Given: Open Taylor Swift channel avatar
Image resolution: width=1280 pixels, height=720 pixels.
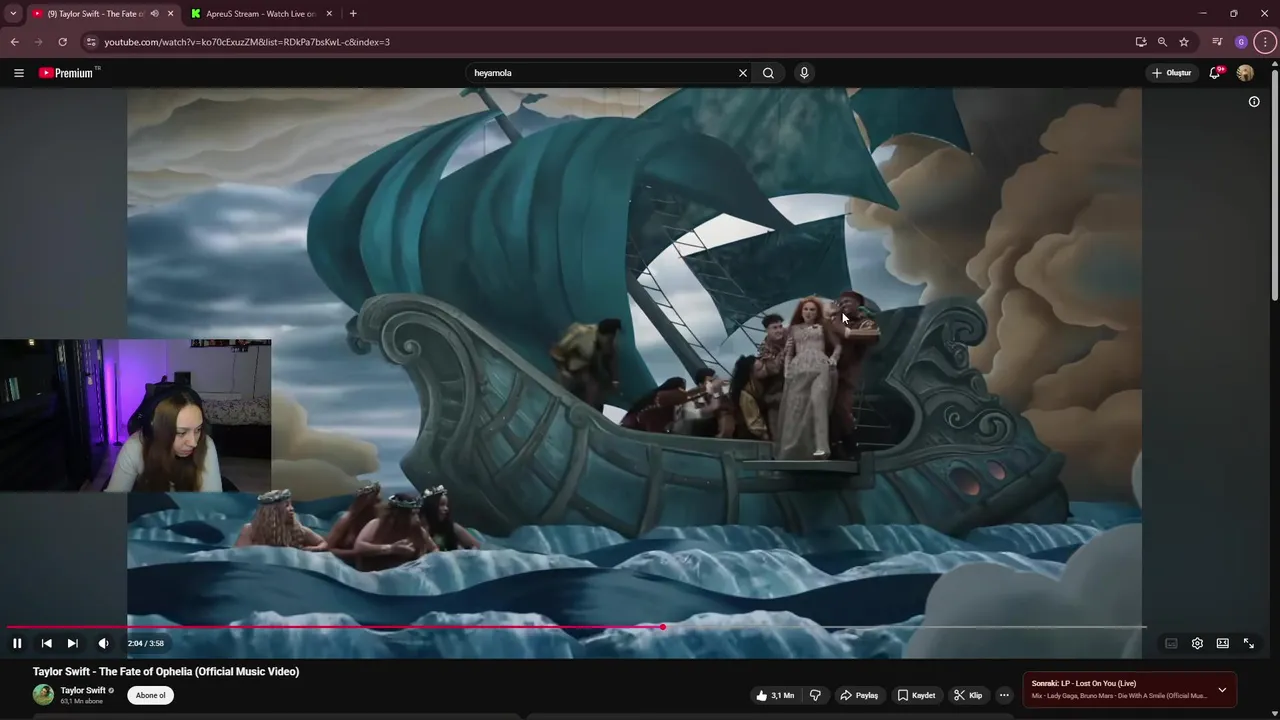Looking at the screenshot, I should pos(43,695).
